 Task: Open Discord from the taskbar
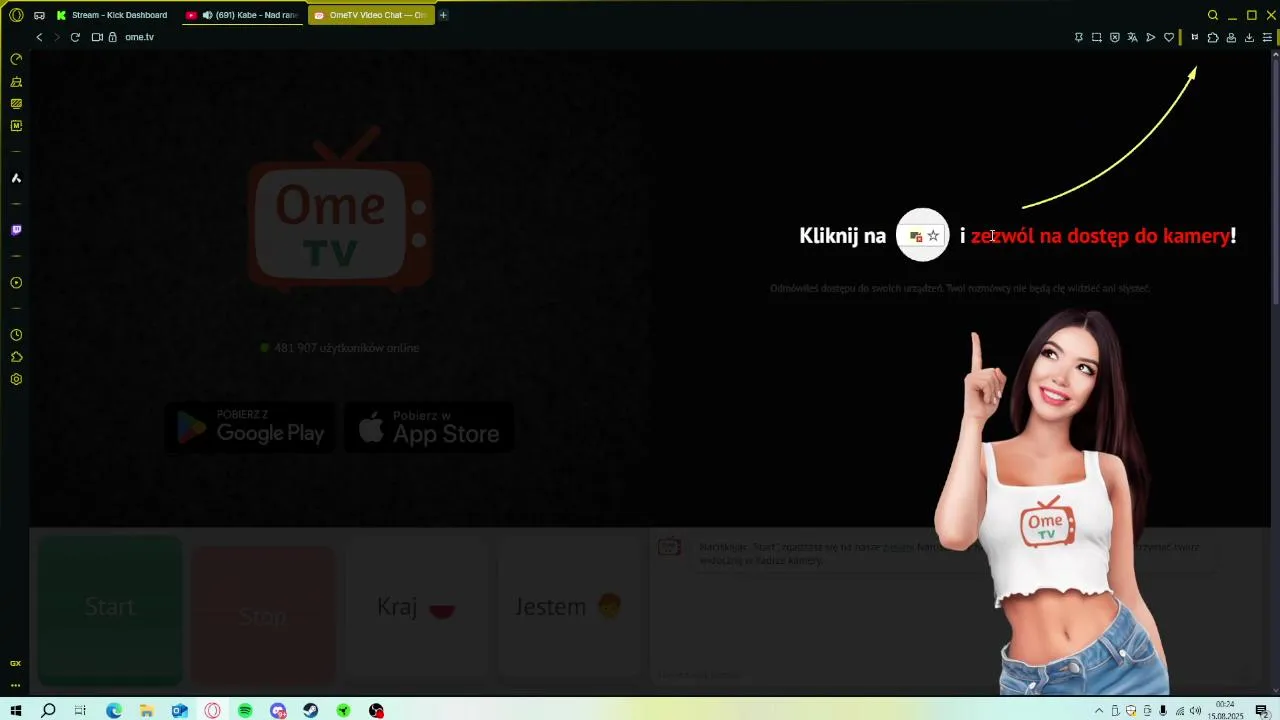click(x=278, y=711)
